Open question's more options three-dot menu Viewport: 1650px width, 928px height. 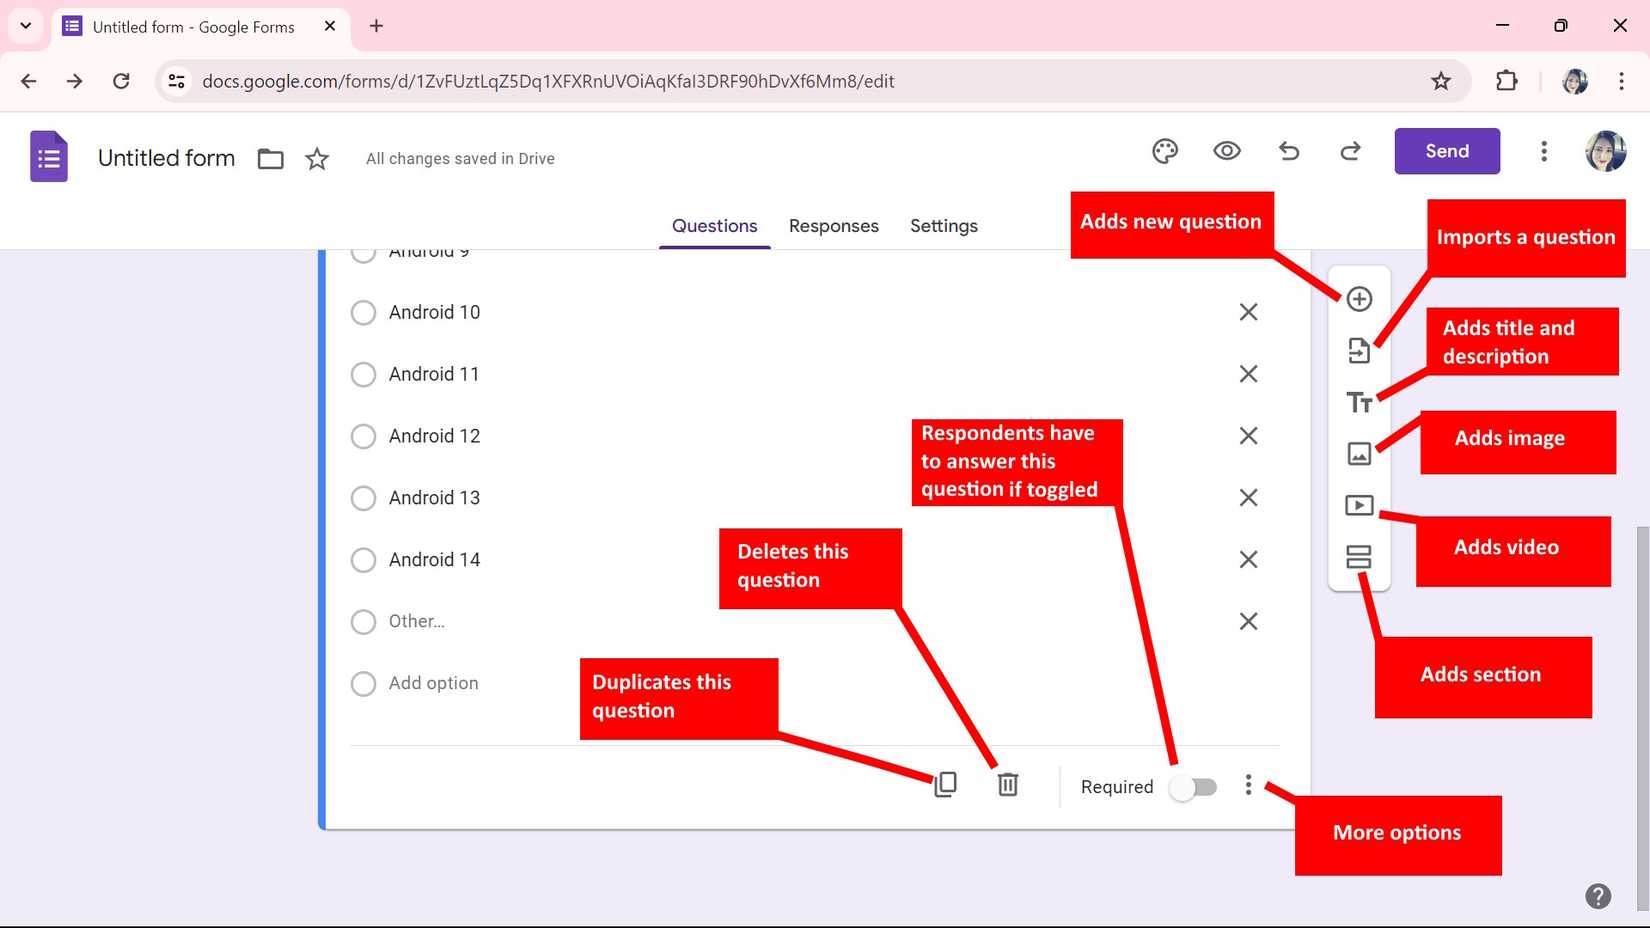[x=1248, y=785]
